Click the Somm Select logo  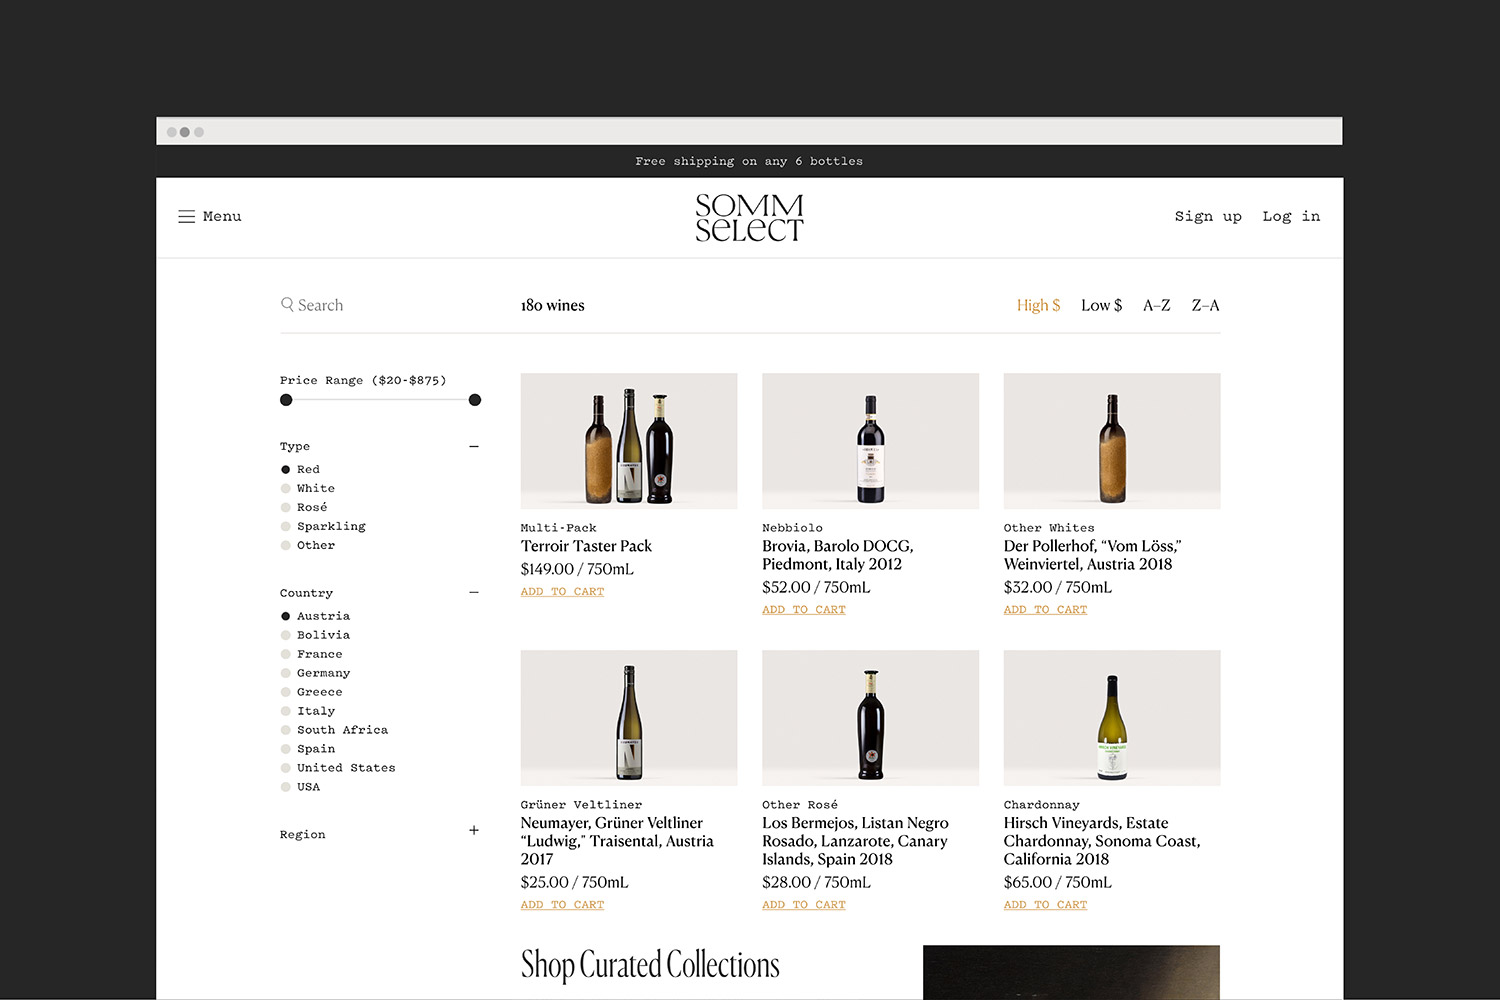tap(749, 218)
